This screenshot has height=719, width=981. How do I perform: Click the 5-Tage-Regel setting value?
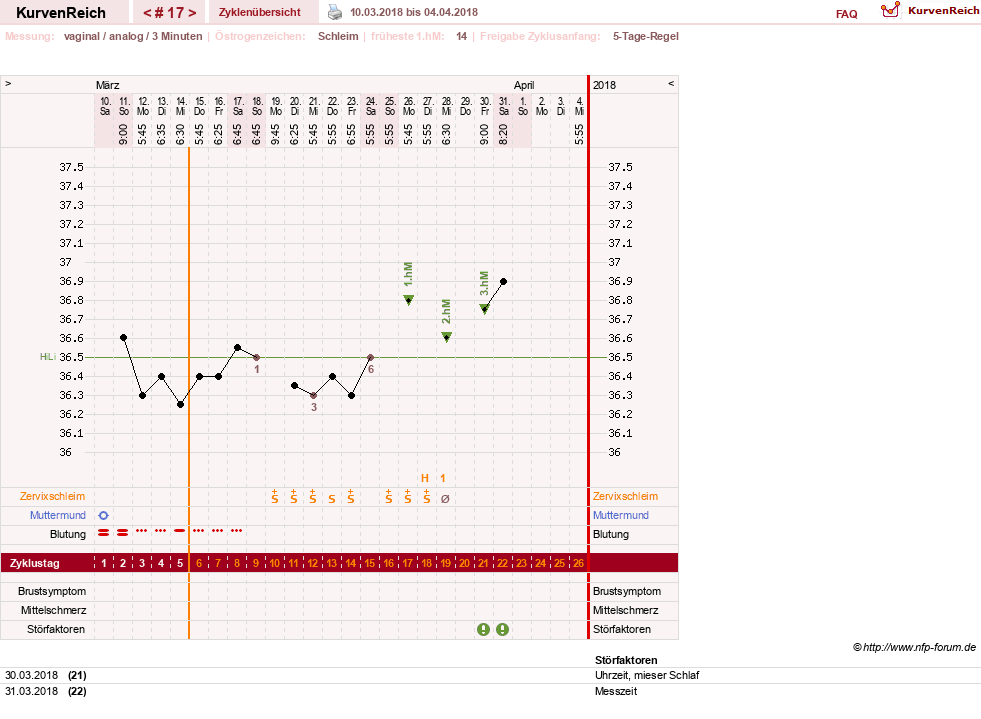point(646,36)
